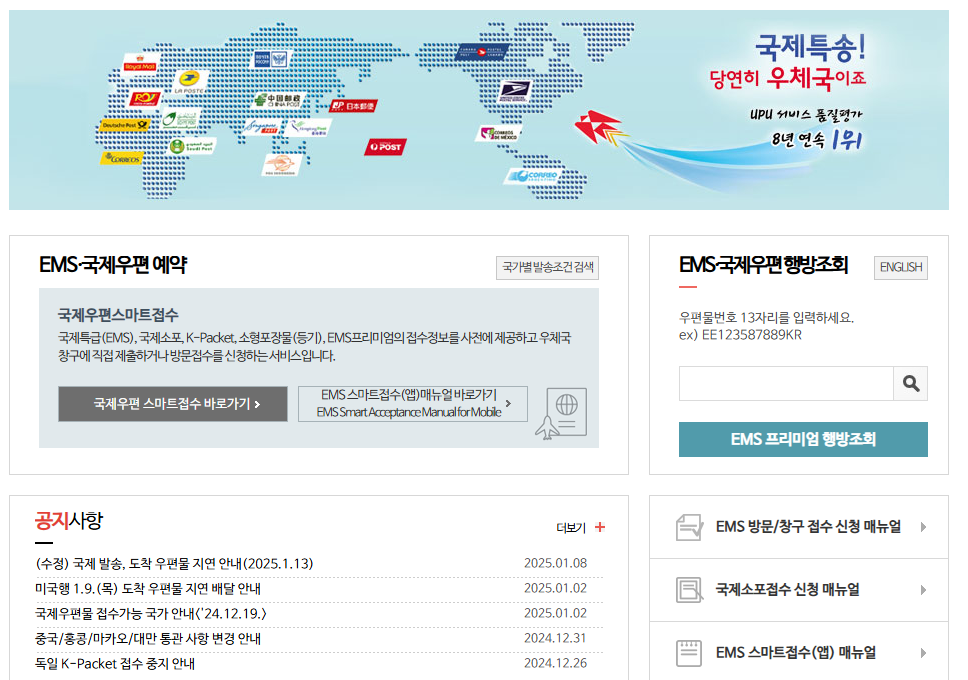This screenshot has width=968, height=680.
Task: Click the passport and airplane icon
Action: point(561,414)
